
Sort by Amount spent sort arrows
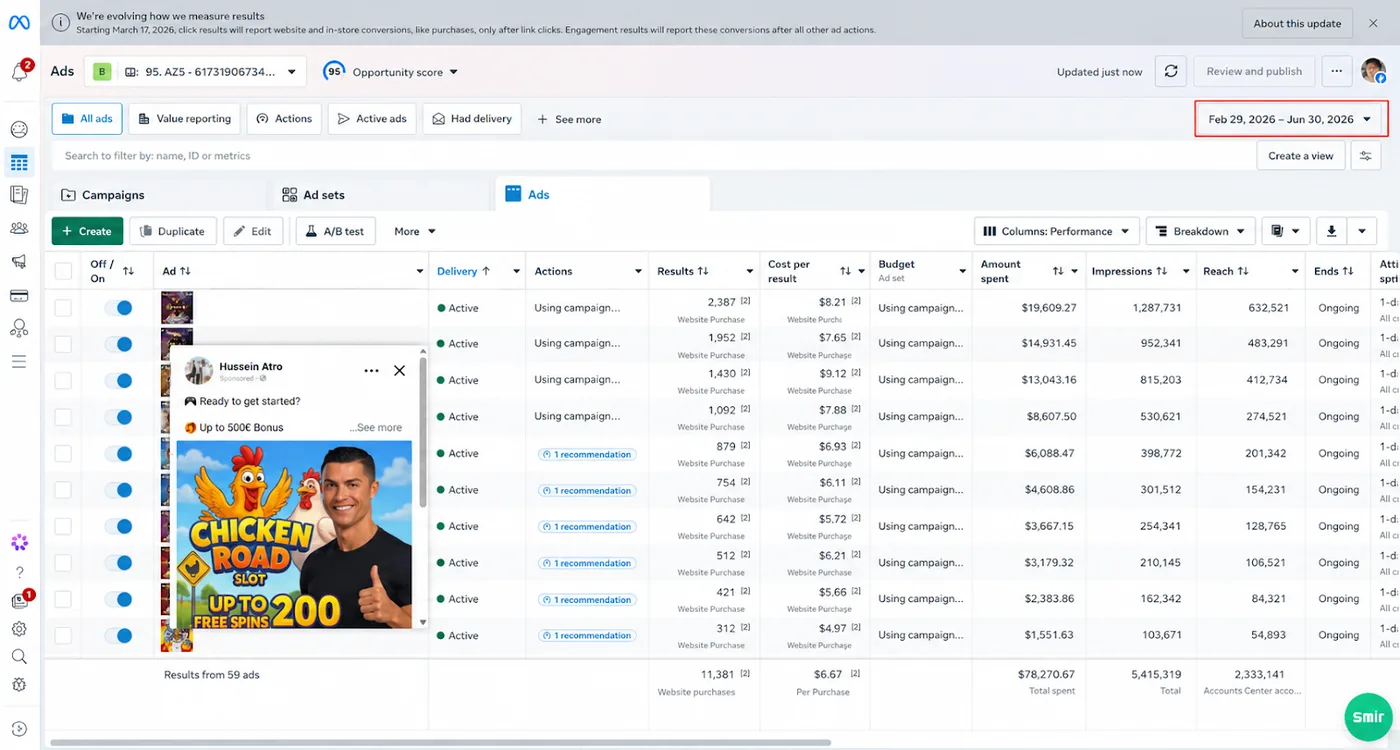pos(1058,271)
